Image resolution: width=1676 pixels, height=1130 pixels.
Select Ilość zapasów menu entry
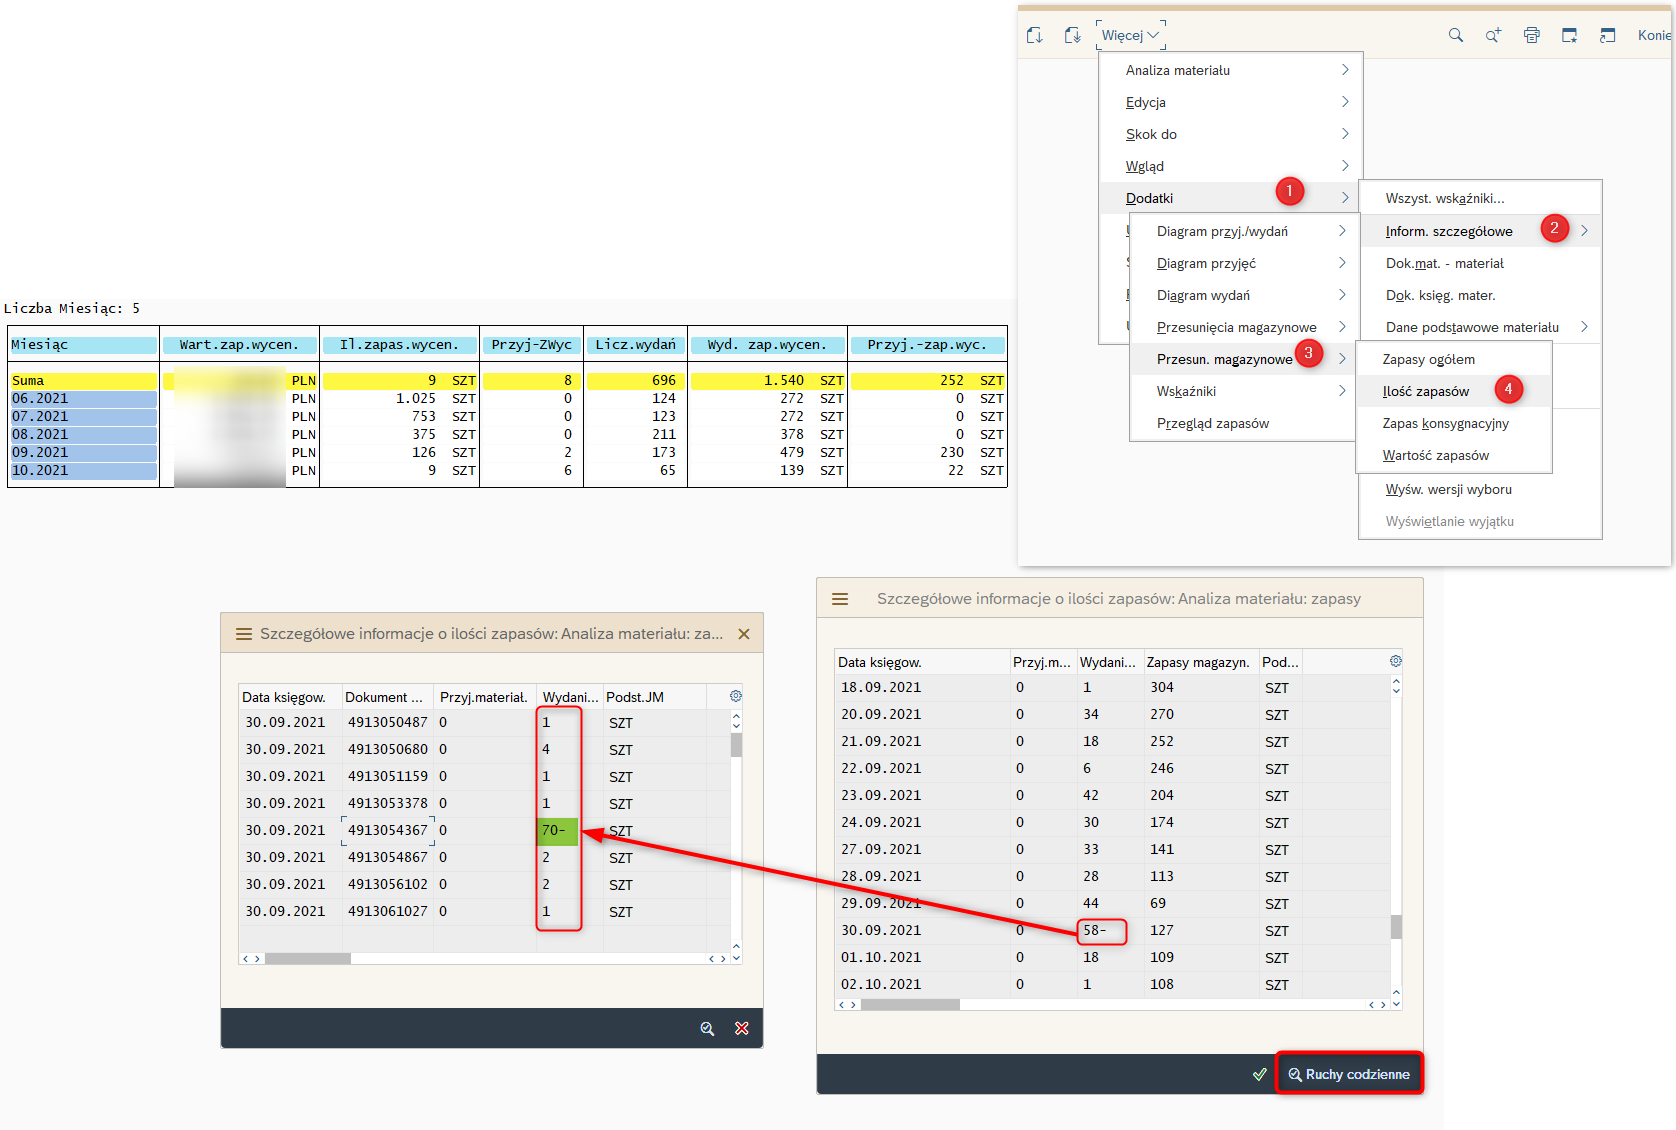[x=1426, y=391]
